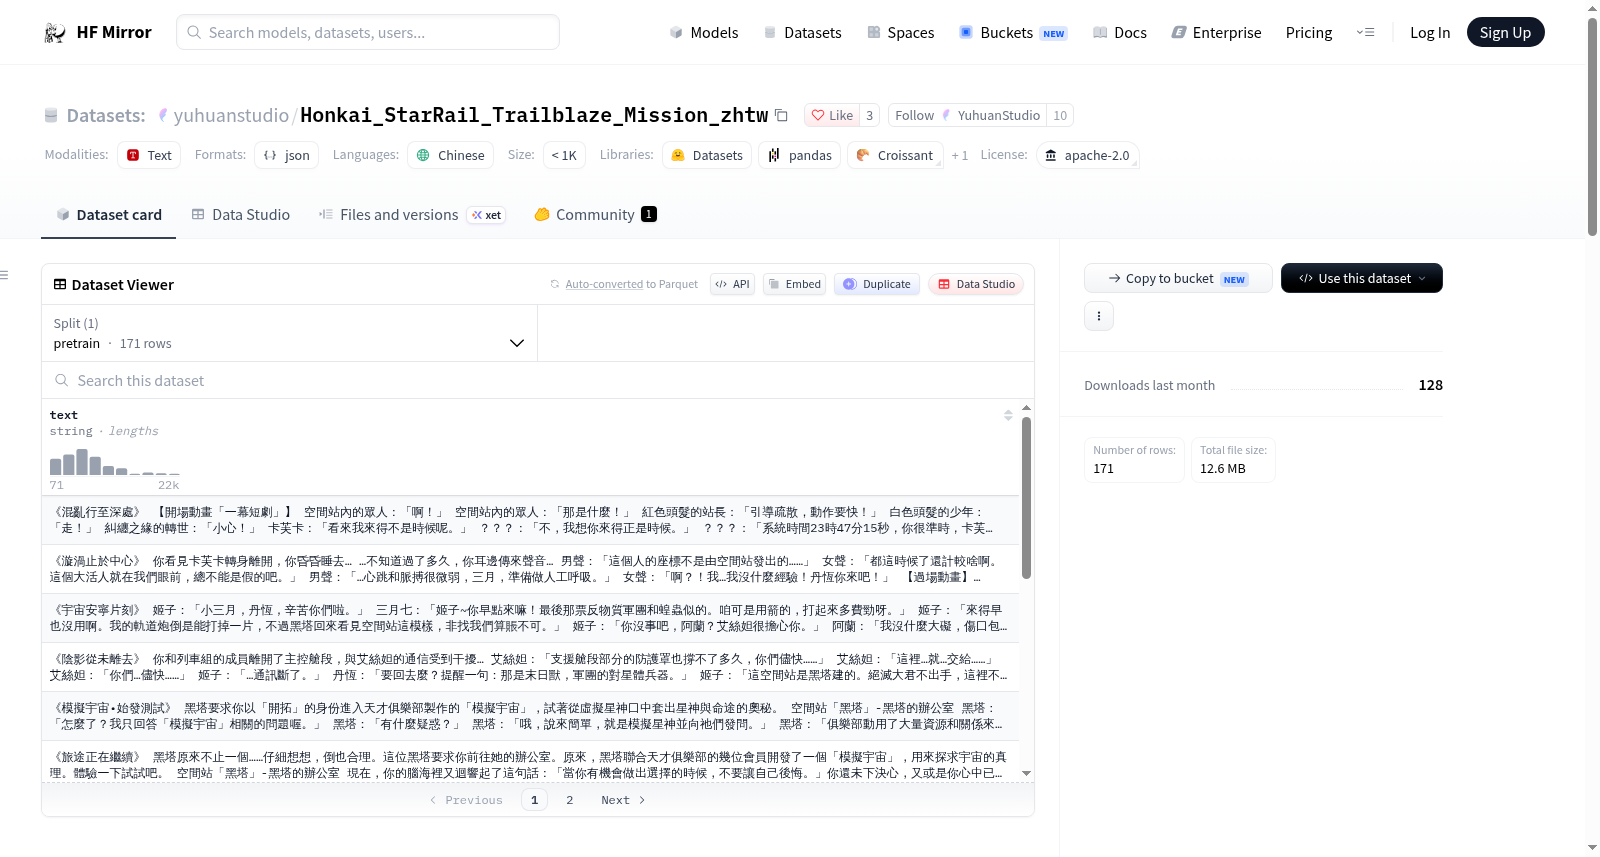Click the text column sort arrows
Viewport: 1600px width, 857px height.
pos(1008,415)
